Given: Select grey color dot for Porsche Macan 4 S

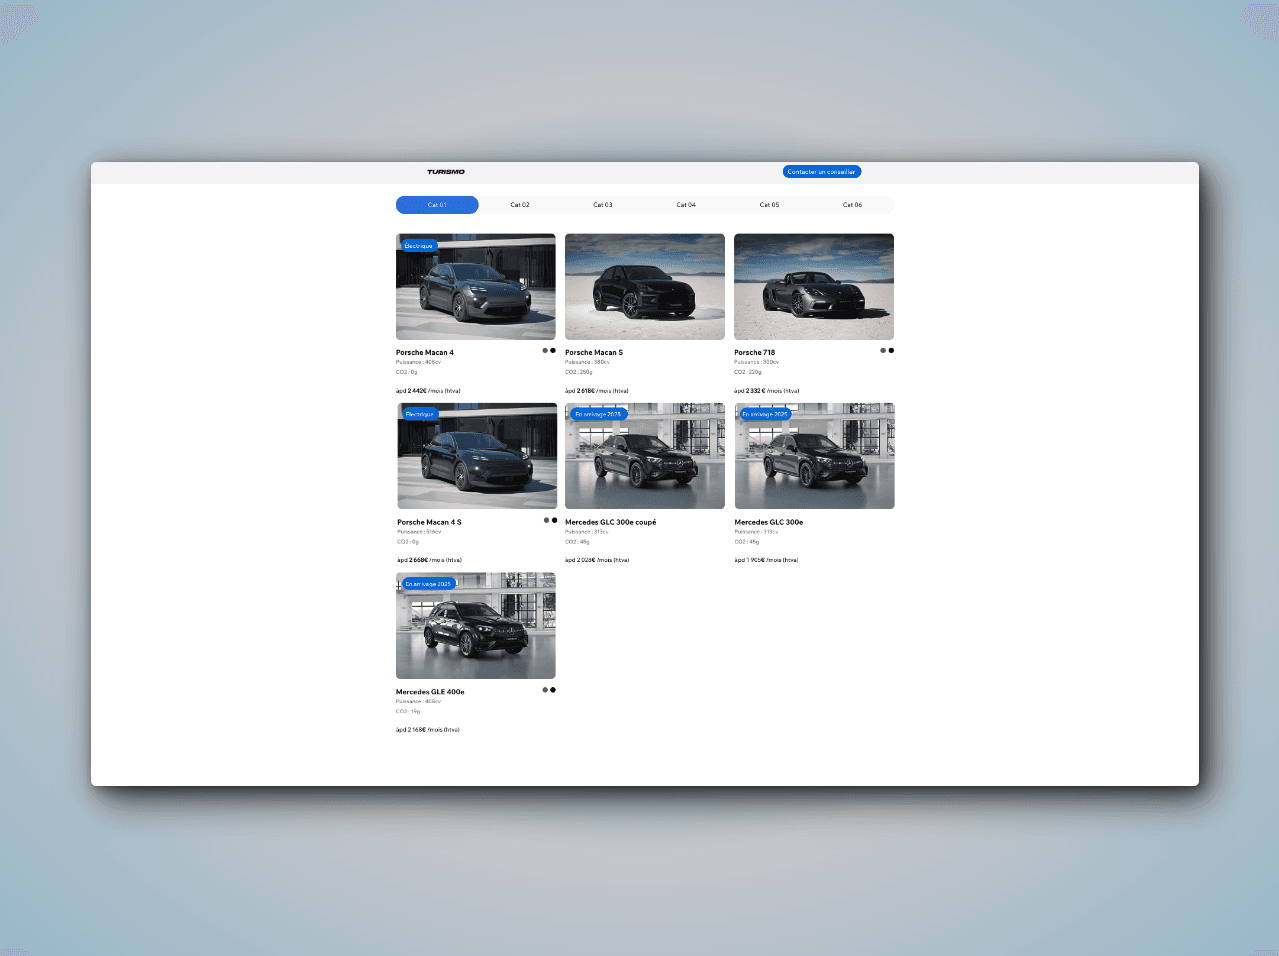Looking at the screenshot, I should coord(546,520).
